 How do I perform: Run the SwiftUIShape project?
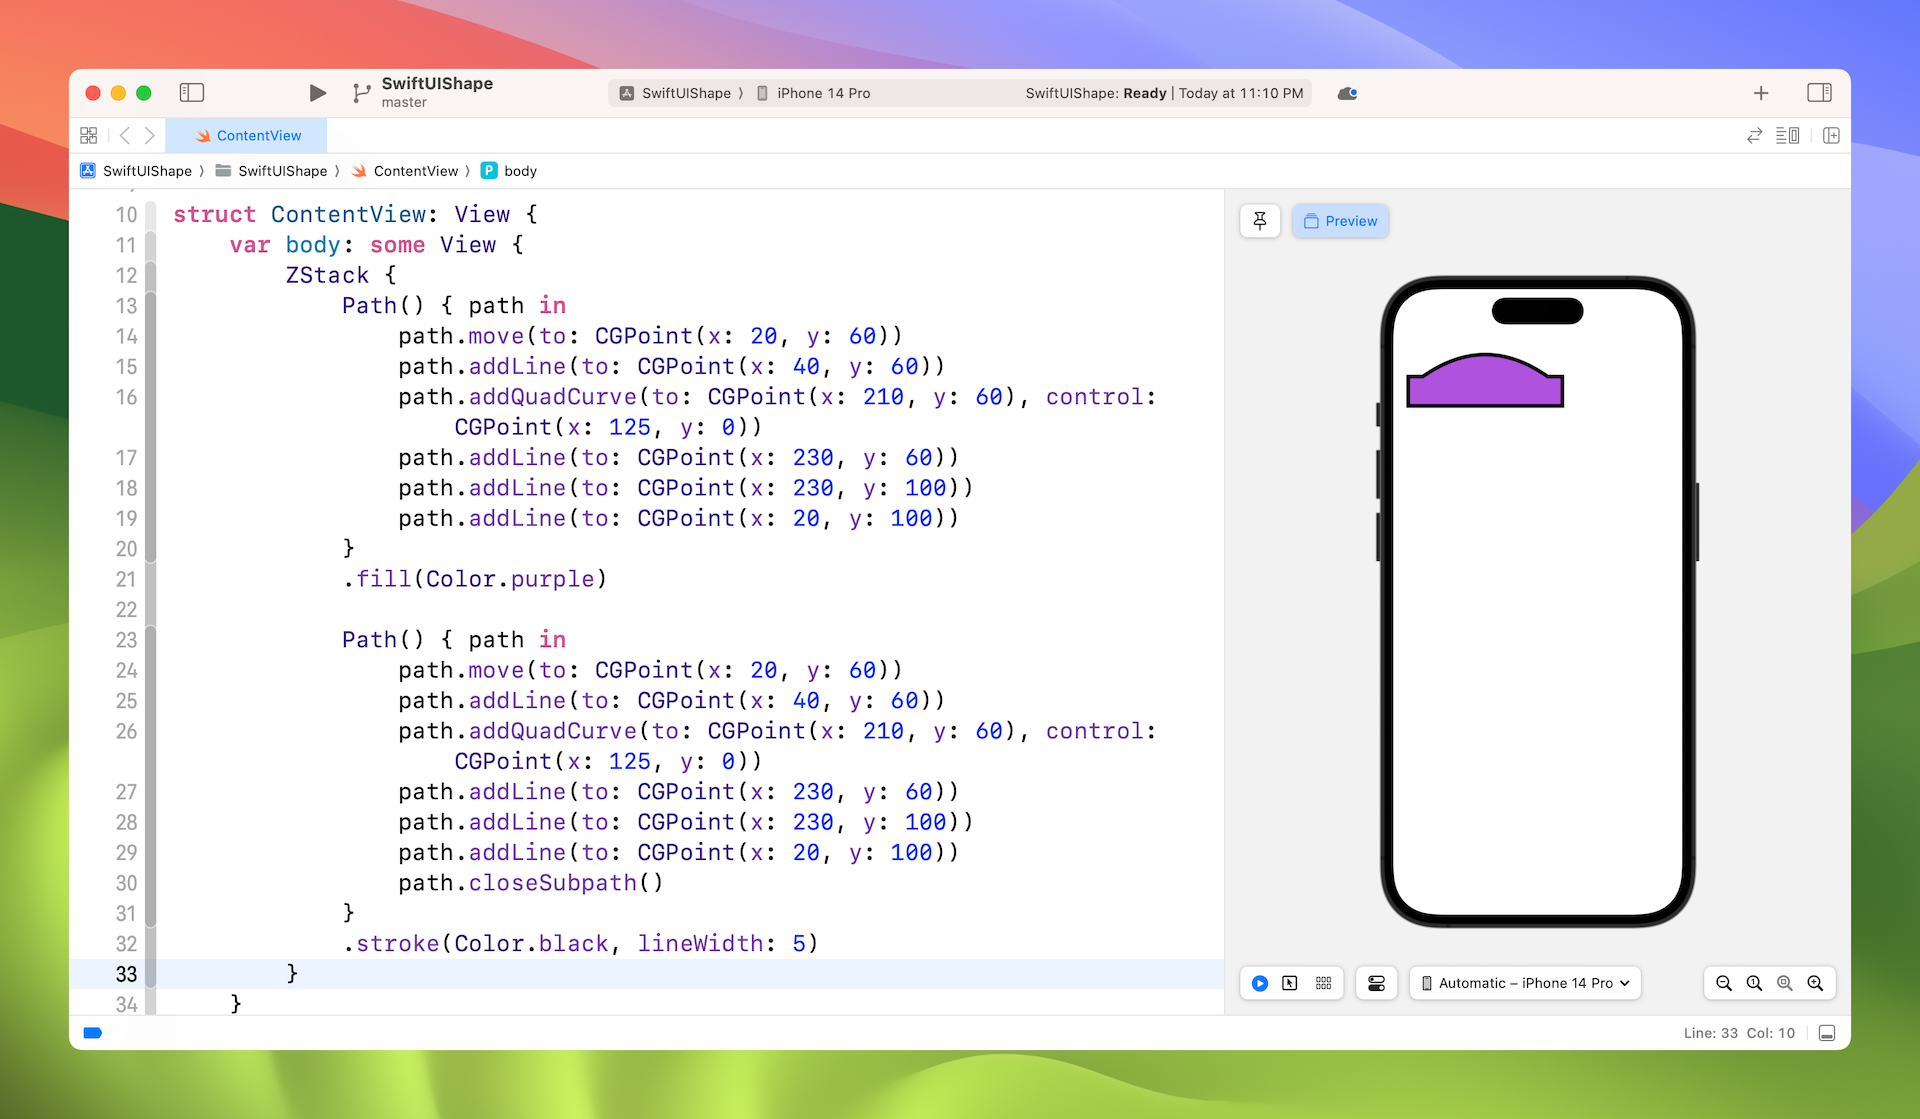[x=317, y=93]
